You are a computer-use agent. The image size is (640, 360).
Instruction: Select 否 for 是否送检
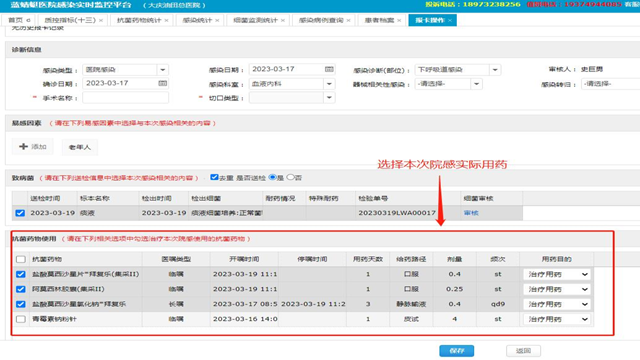290,177
